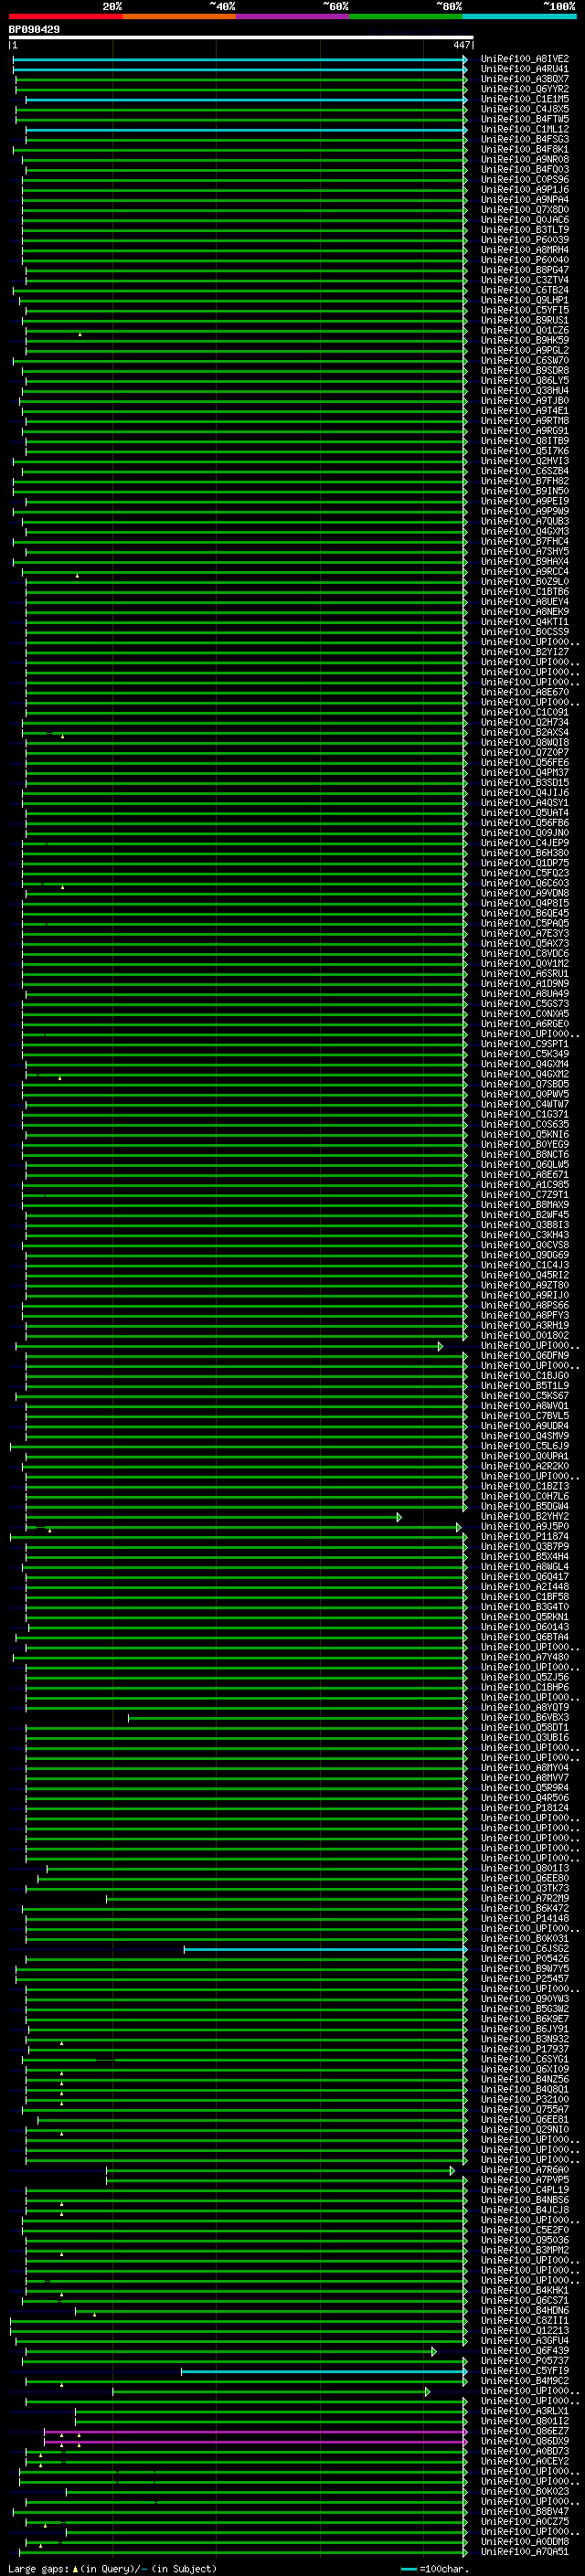Select hit UniRef100_Q01CZ6
This screenshot has width=585, height=2576.
tap(525, 330)
